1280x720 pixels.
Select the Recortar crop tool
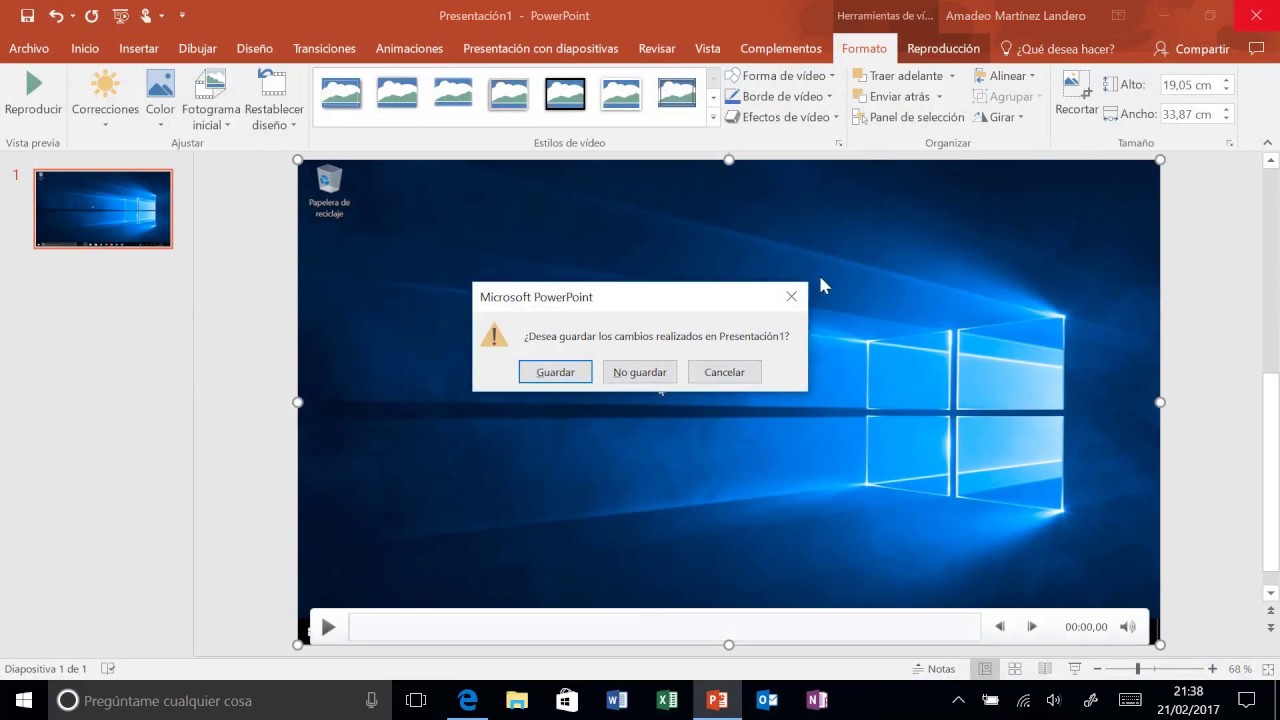pos(1076,93)
